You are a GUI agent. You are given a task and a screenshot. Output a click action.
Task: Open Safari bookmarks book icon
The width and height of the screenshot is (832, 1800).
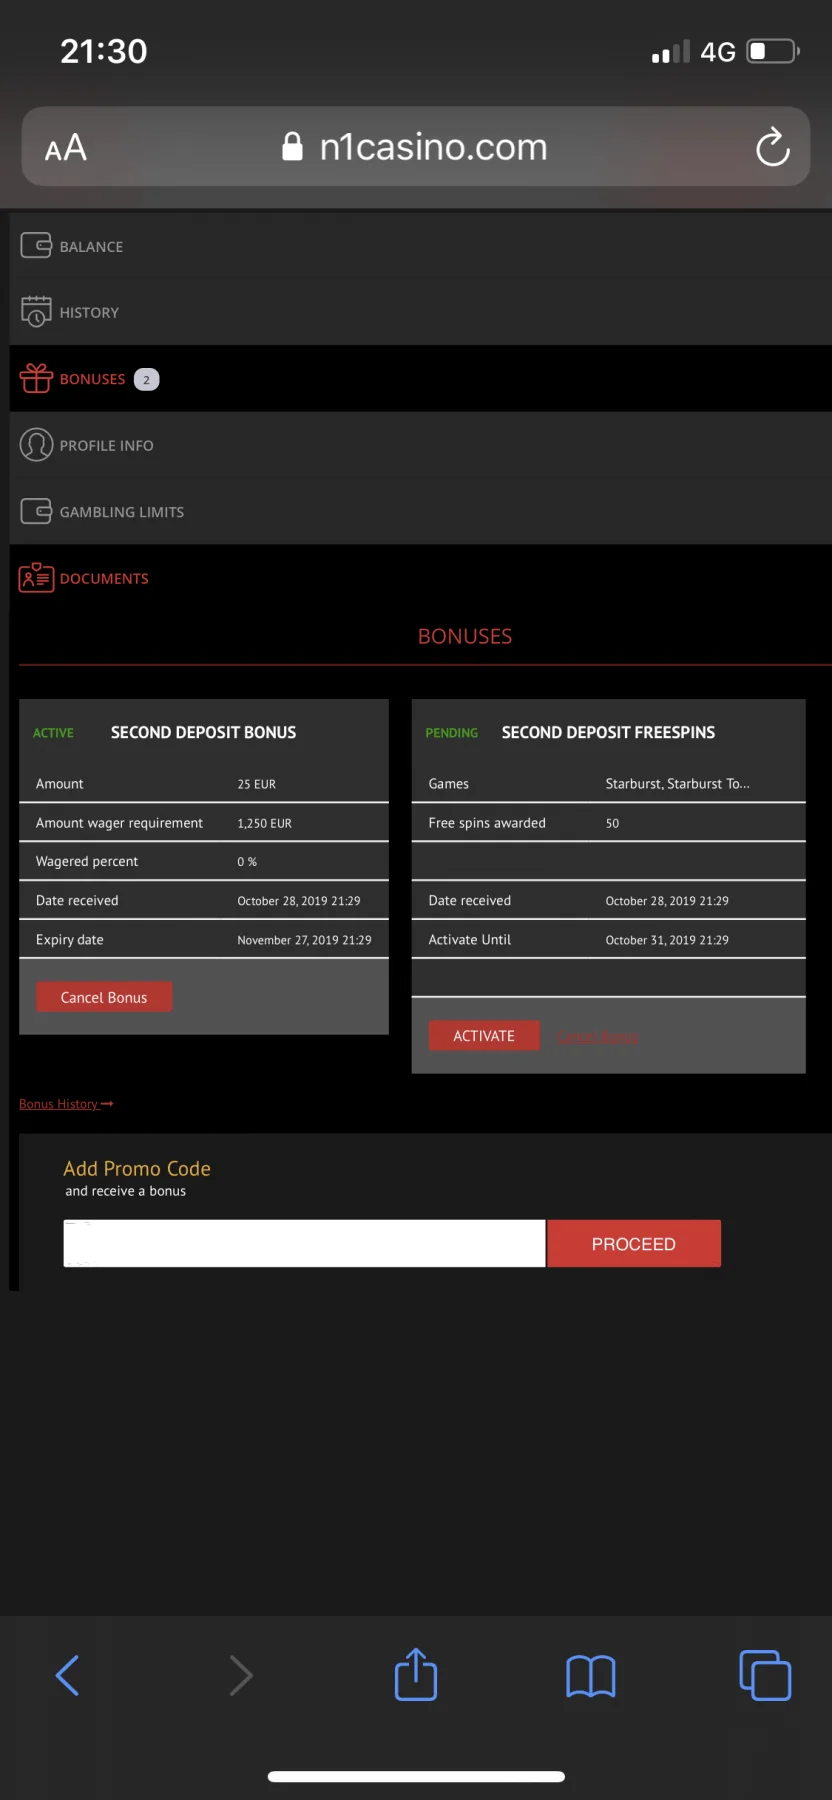click(x=591, y=1676)
